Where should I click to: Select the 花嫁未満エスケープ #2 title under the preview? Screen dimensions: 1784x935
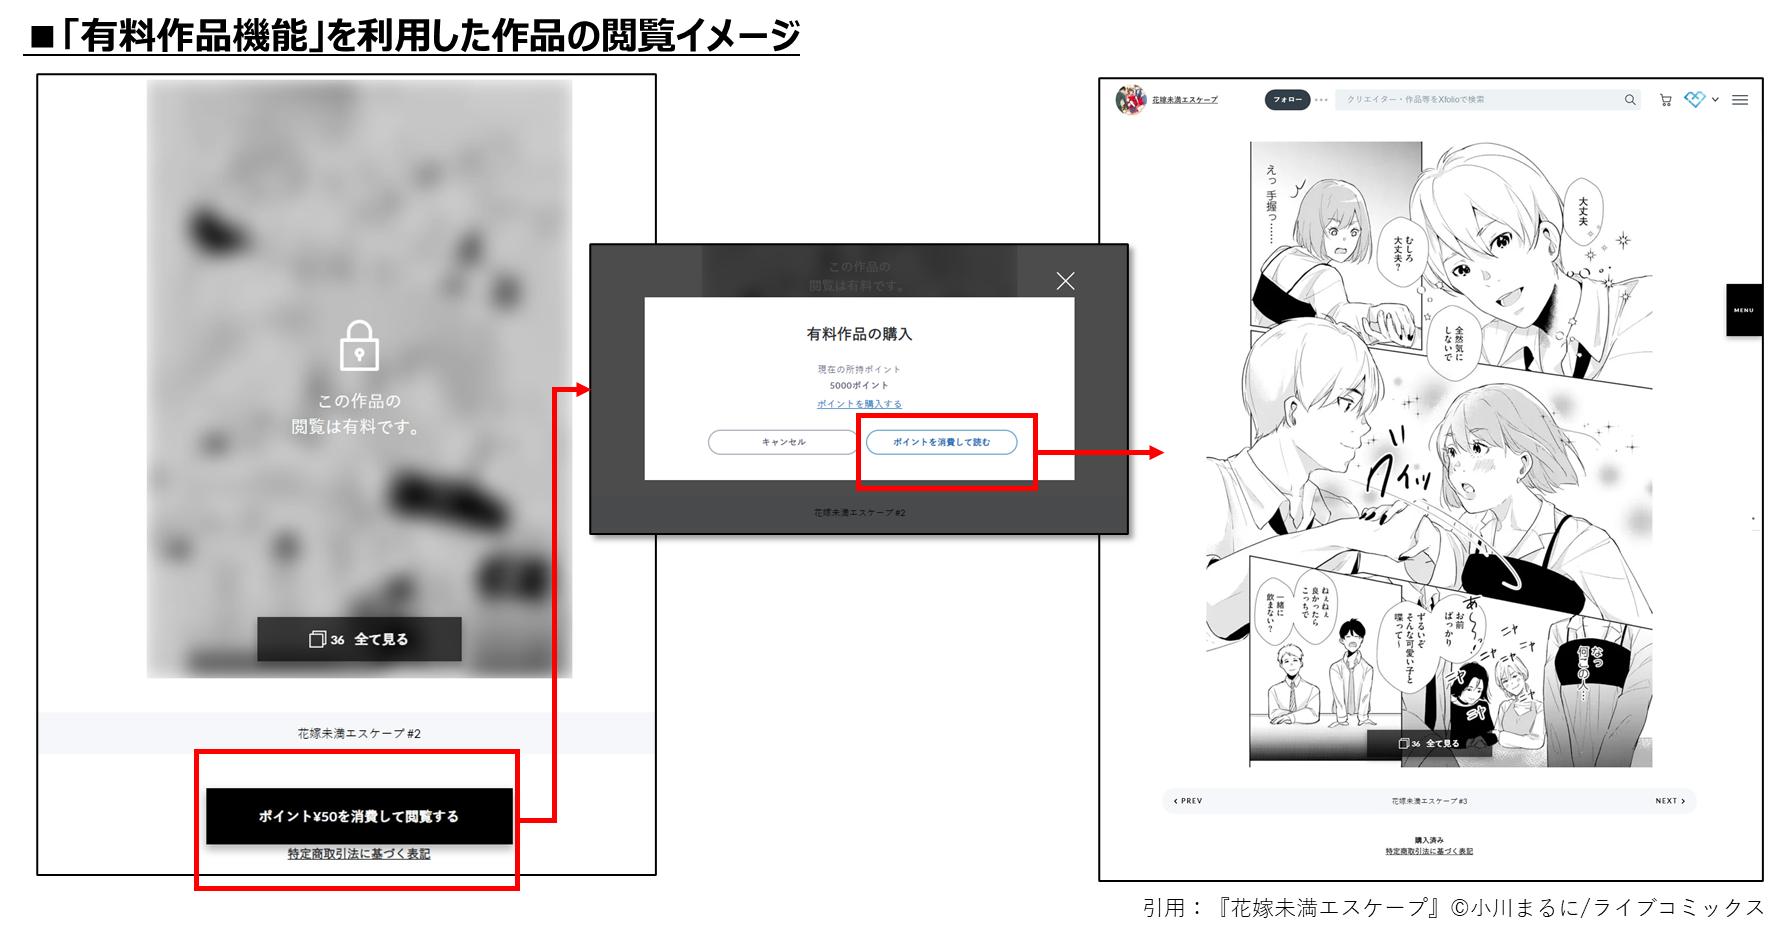pyautogui.click(x=359, y=733)
